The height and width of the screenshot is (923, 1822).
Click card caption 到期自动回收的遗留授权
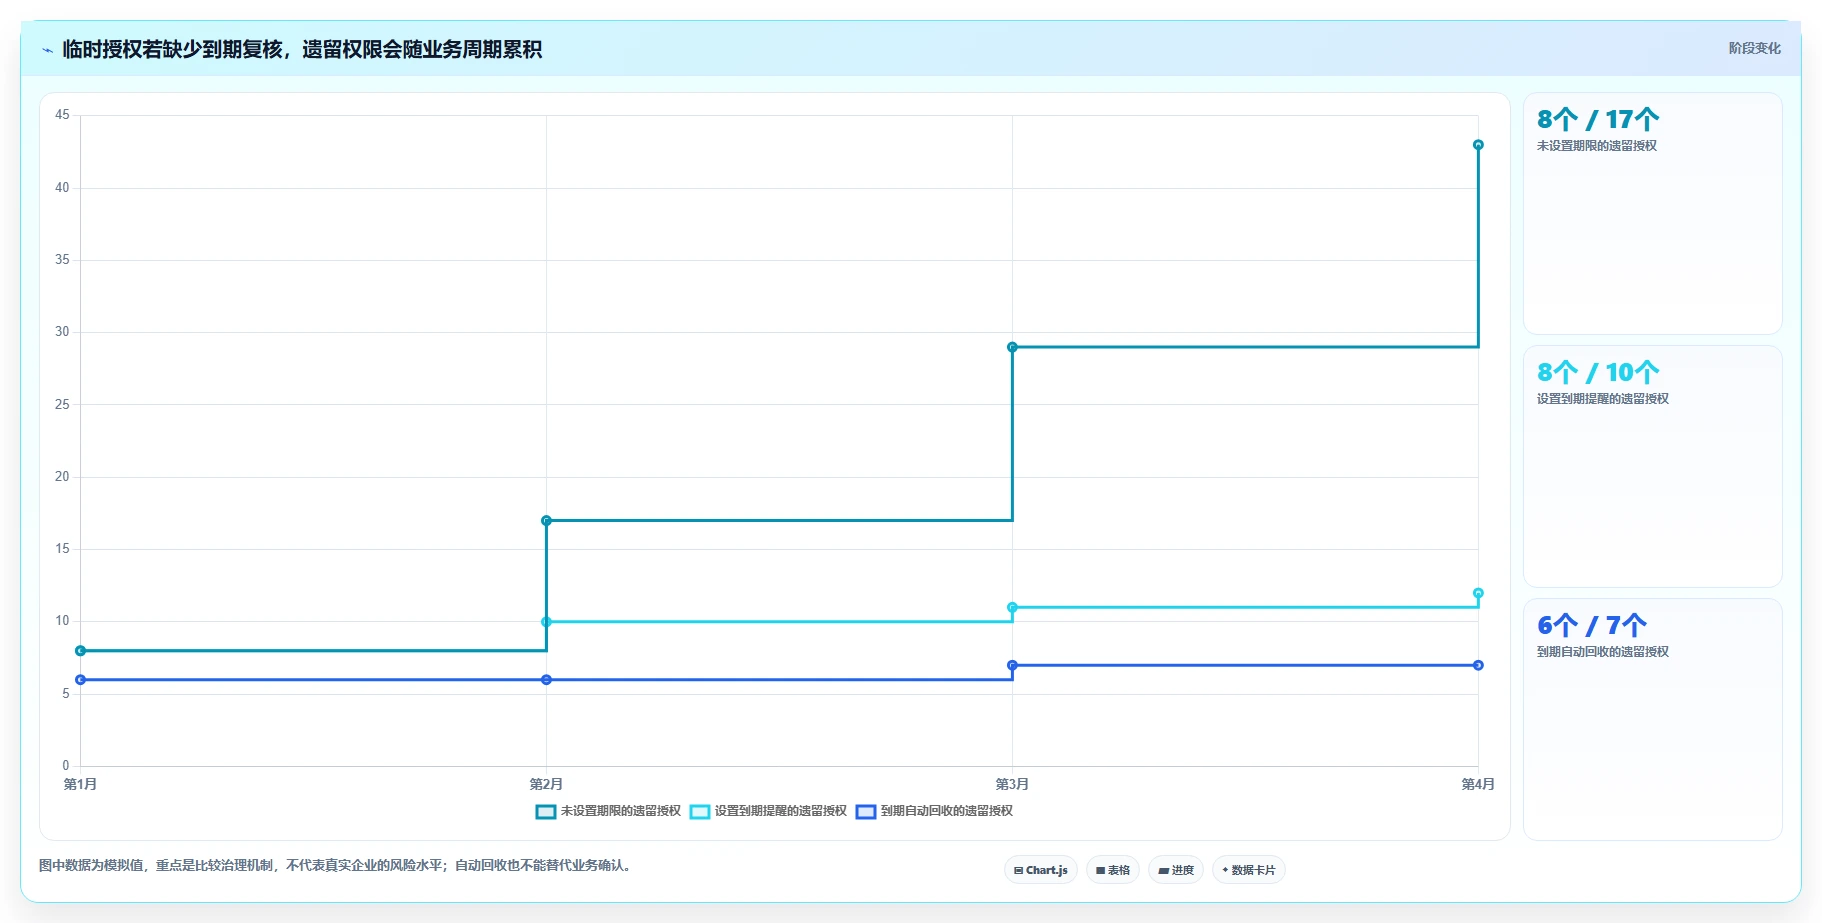click(x=1603, y=652)
